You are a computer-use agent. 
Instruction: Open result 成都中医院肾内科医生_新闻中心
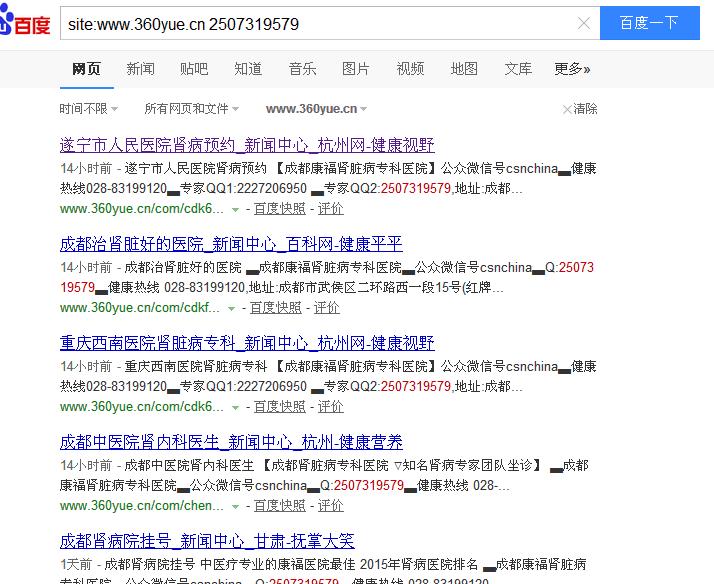231,442
